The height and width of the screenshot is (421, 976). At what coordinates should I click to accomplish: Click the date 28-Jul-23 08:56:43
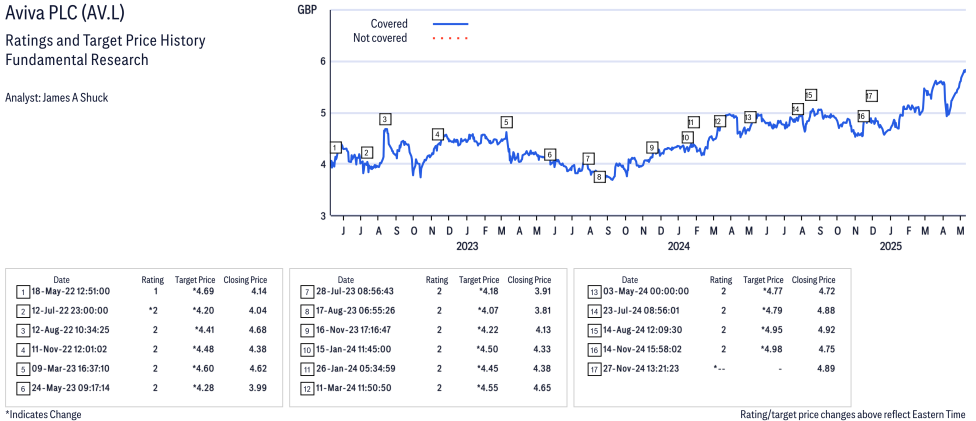354,291
